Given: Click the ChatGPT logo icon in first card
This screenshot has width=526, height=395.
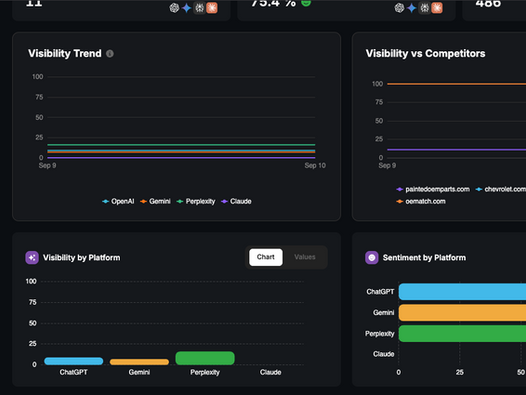Looking at the screenshot, I should [174, 8].
